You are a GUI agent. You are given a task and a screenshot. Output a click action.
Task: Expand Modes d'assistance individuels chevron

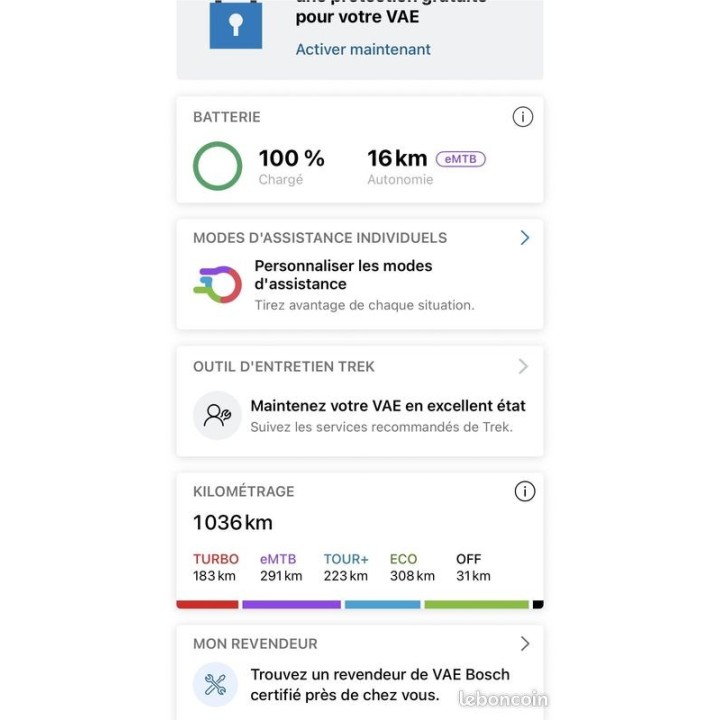[x=524, y=238]
